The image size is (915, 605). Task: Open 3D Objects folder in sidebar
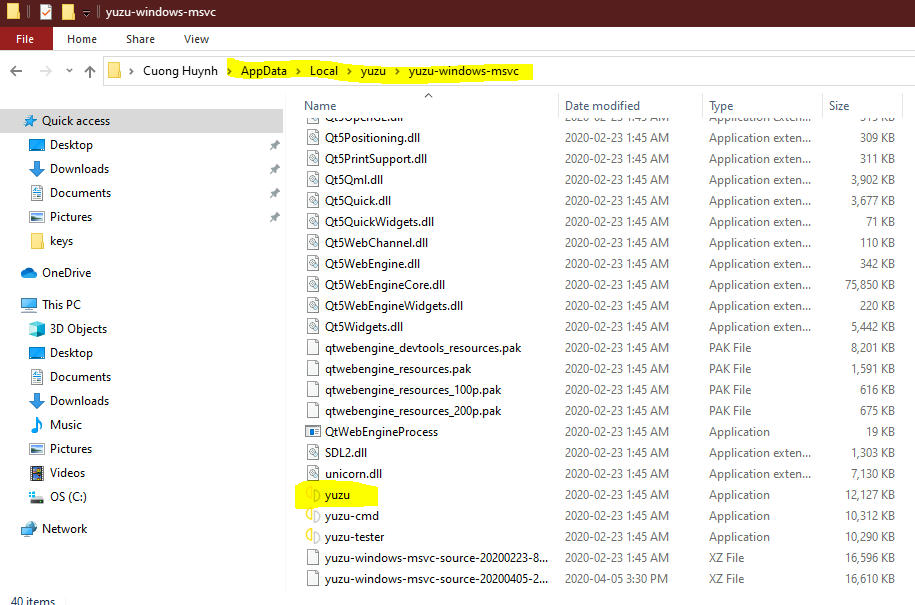tap(68, 329)
